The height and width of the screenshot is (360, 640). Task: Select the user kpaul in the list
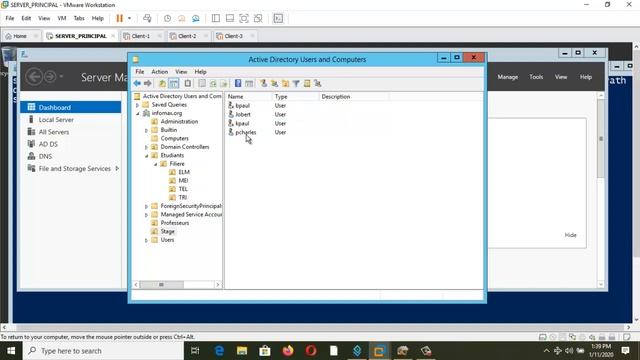point(242,123)
